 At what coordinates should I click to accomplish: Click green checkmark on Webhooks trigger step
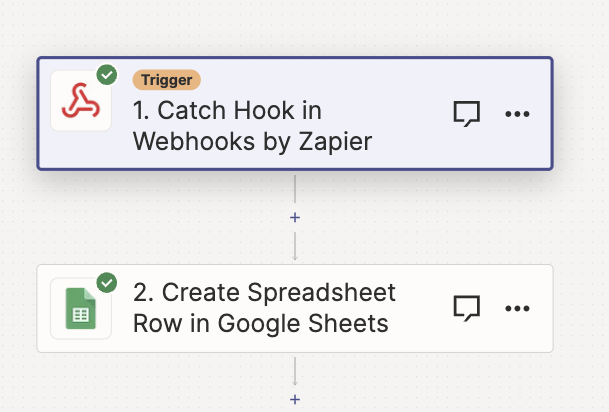click(105, 75)
